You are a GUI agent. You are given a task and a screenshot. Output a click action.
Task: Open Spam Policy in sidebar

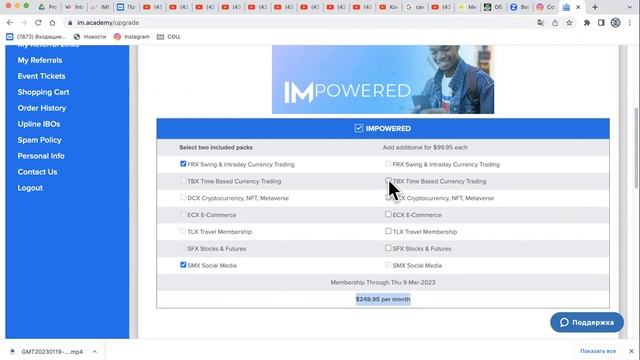pyautogui.click(x=39, y=140)
